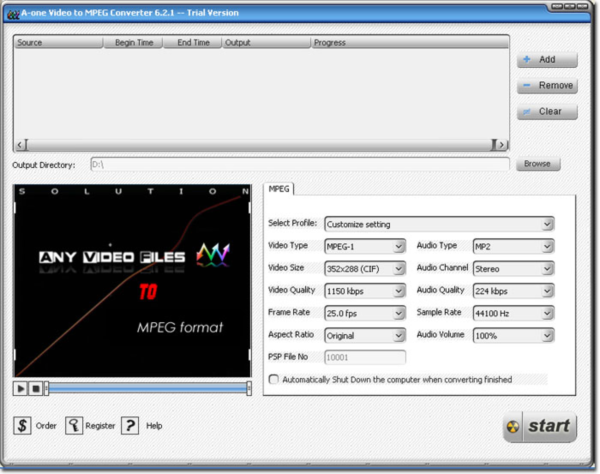Open the Audio Volume dropdown
This screenshot has height=474, width=600.
click(514, 336)
